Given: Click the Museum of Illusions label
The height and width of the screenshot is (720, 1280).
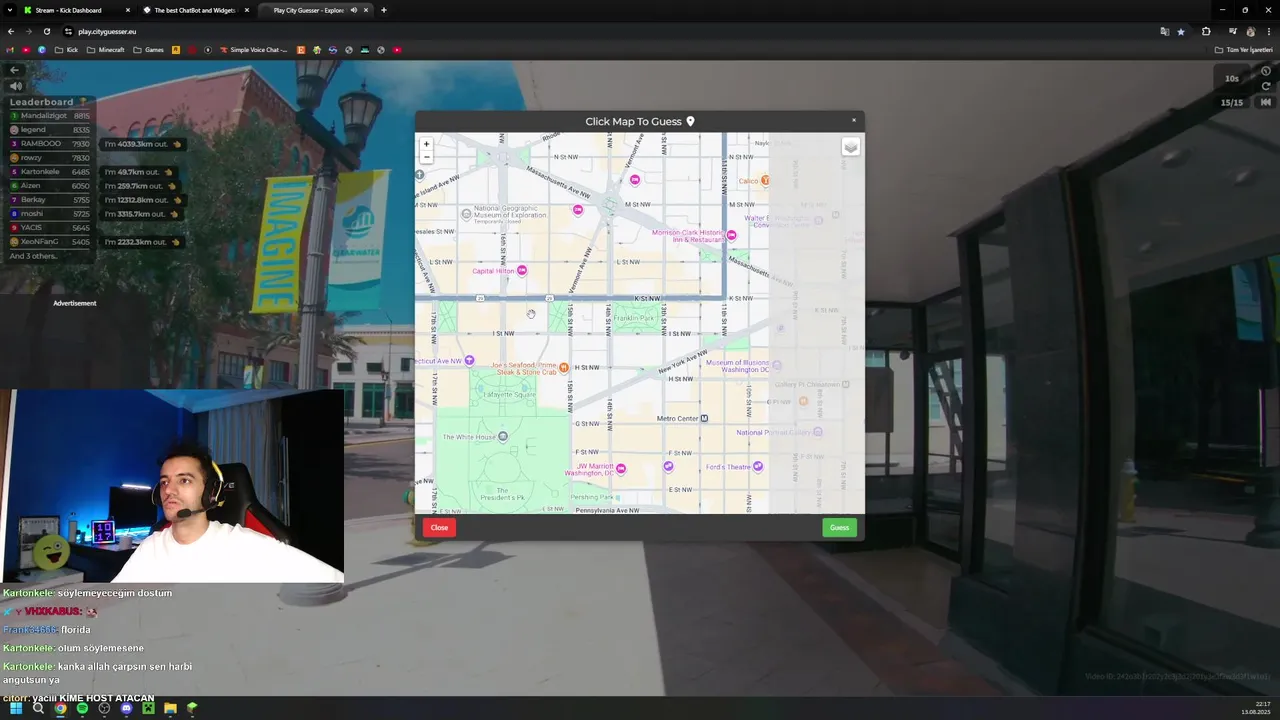Looking at the screenshot, I should pyautogui.click(x=738, y=366).
